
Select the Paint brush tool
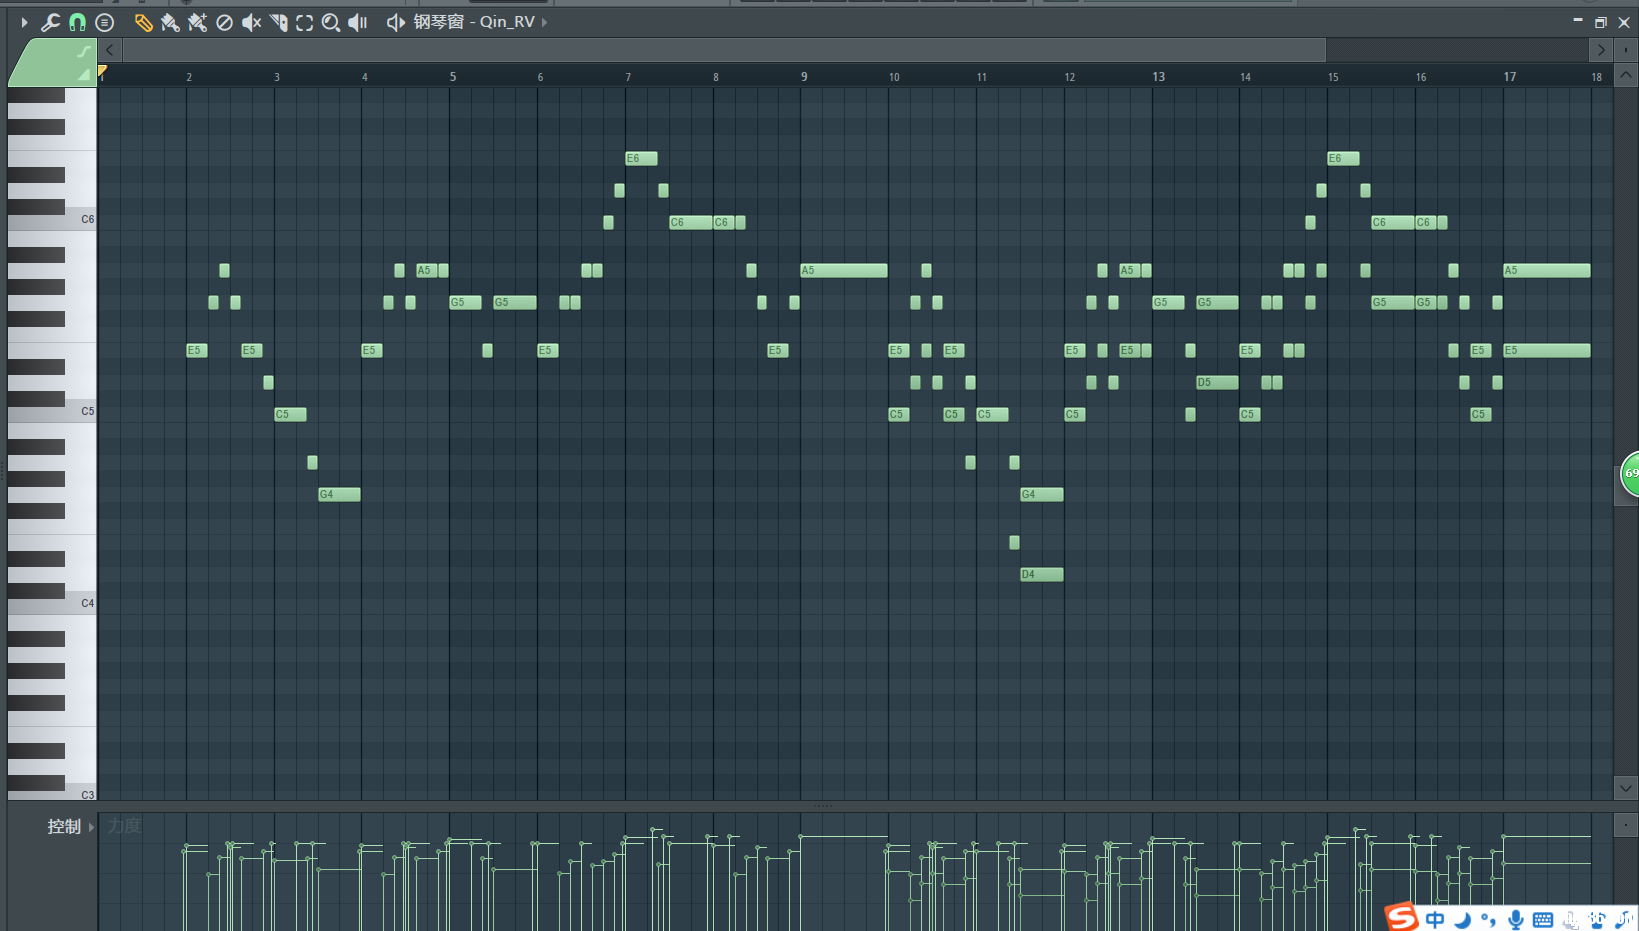click(x=170, y=22)
